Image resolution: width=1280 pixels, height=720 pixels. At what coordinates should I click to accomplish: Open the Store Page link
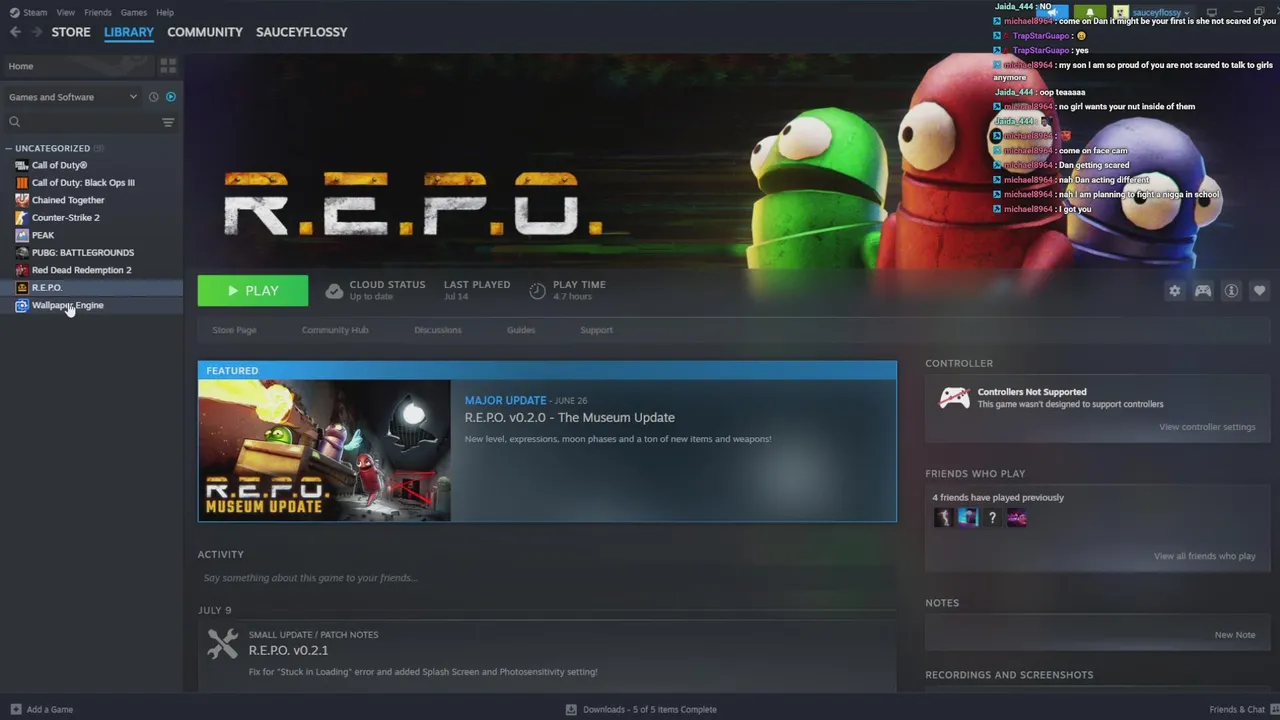234,330
